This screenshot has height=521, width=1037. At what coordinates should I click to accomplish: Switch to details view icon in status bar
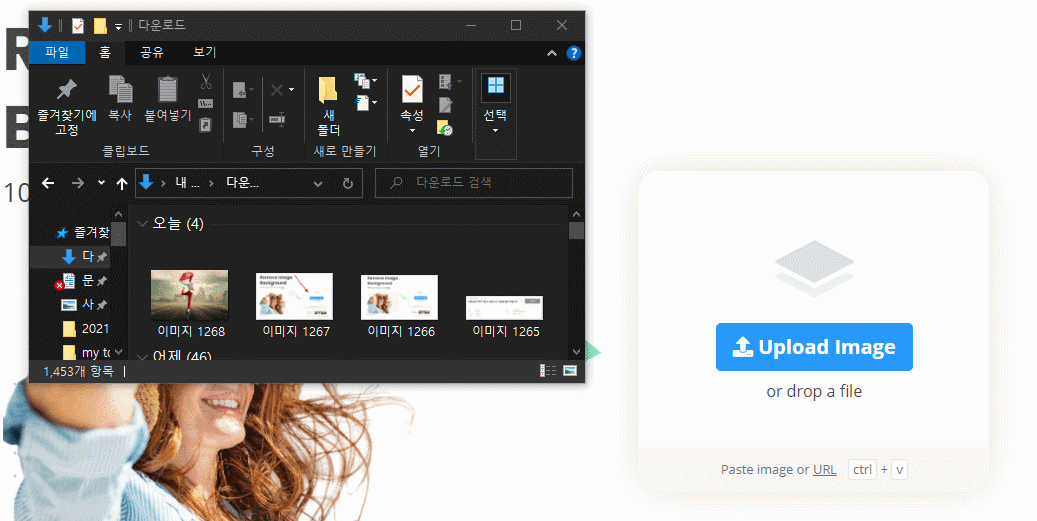point(548,370)
